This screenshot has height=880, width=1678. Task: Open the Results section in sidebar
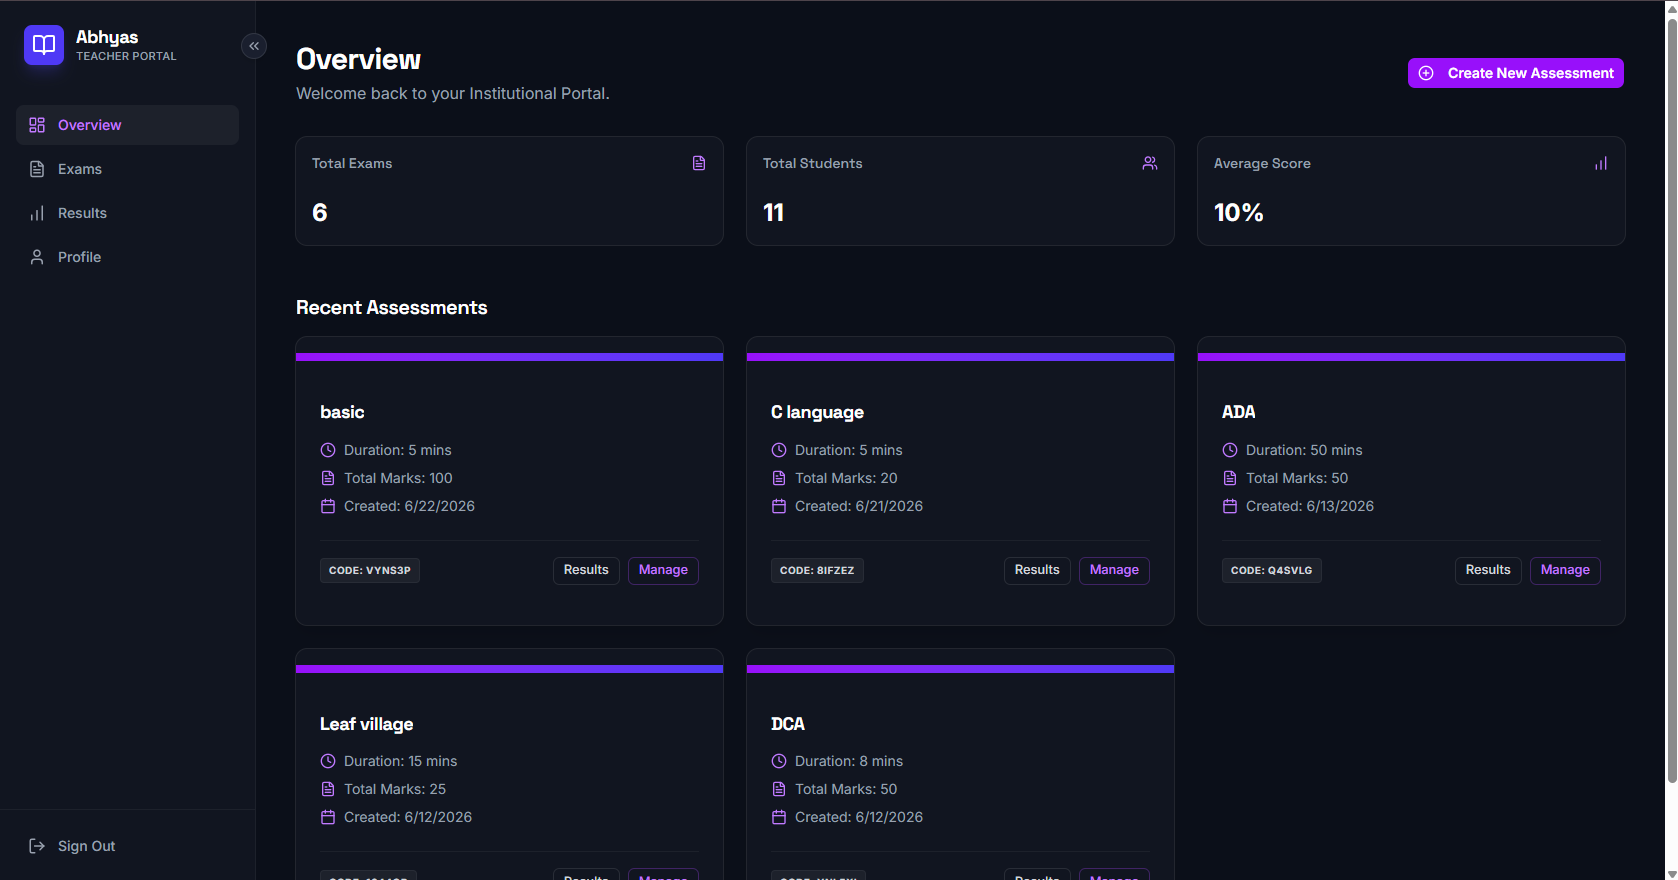pyautogui.click(x=127, y=213)
